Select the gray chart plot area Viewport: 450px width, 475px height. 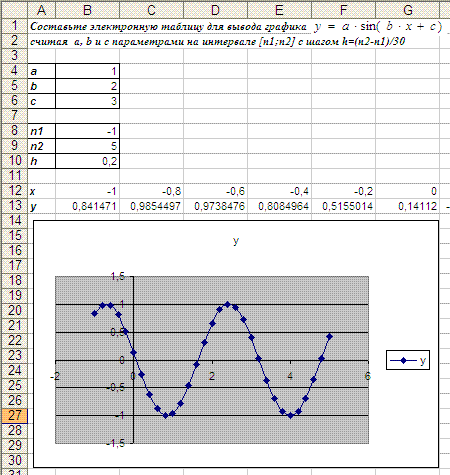click(x=212, y=360)
